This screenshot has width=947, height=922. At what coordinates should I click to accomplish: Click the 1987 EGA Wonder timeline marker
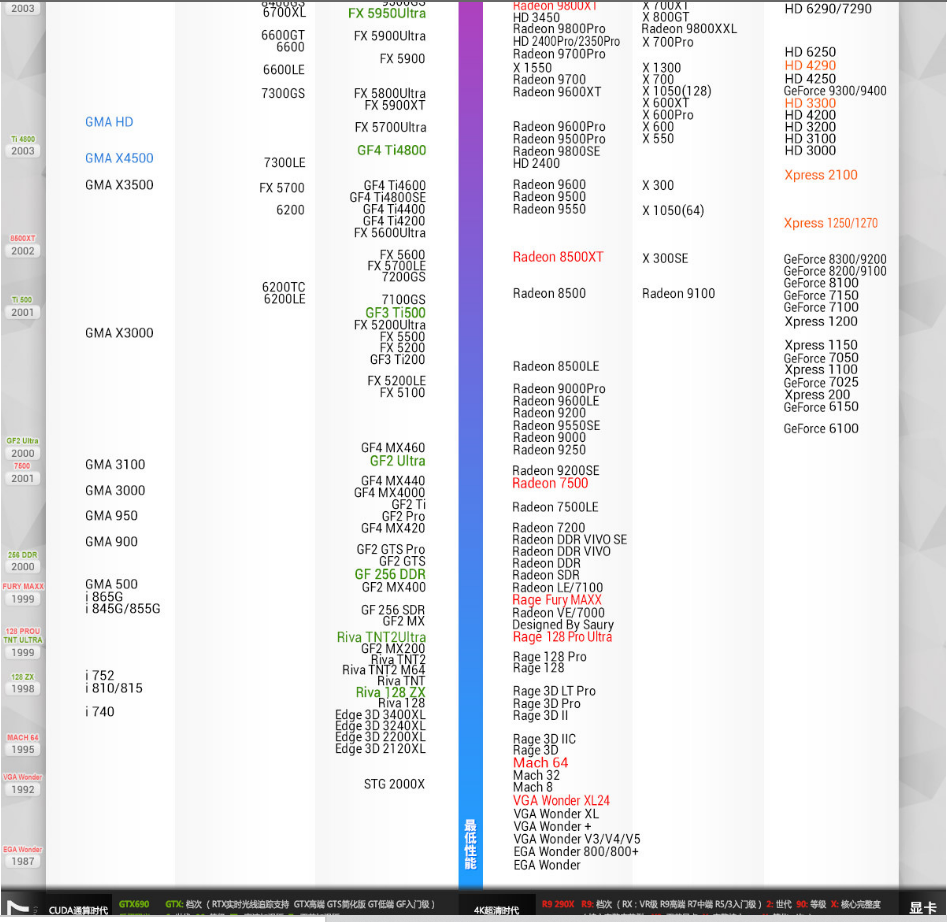tap(23, 860)
